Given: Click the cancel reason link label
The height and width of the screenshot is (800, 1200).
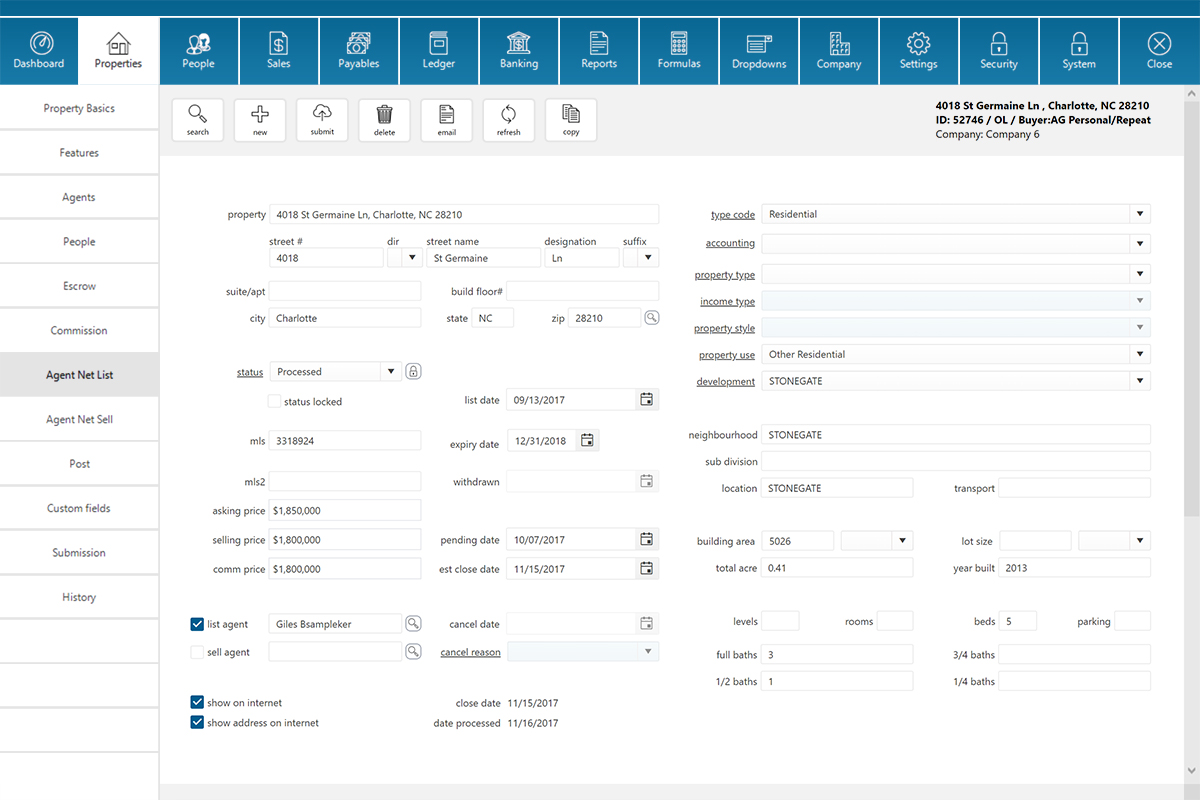Looking at the screenshot, I should coord(470,652).
